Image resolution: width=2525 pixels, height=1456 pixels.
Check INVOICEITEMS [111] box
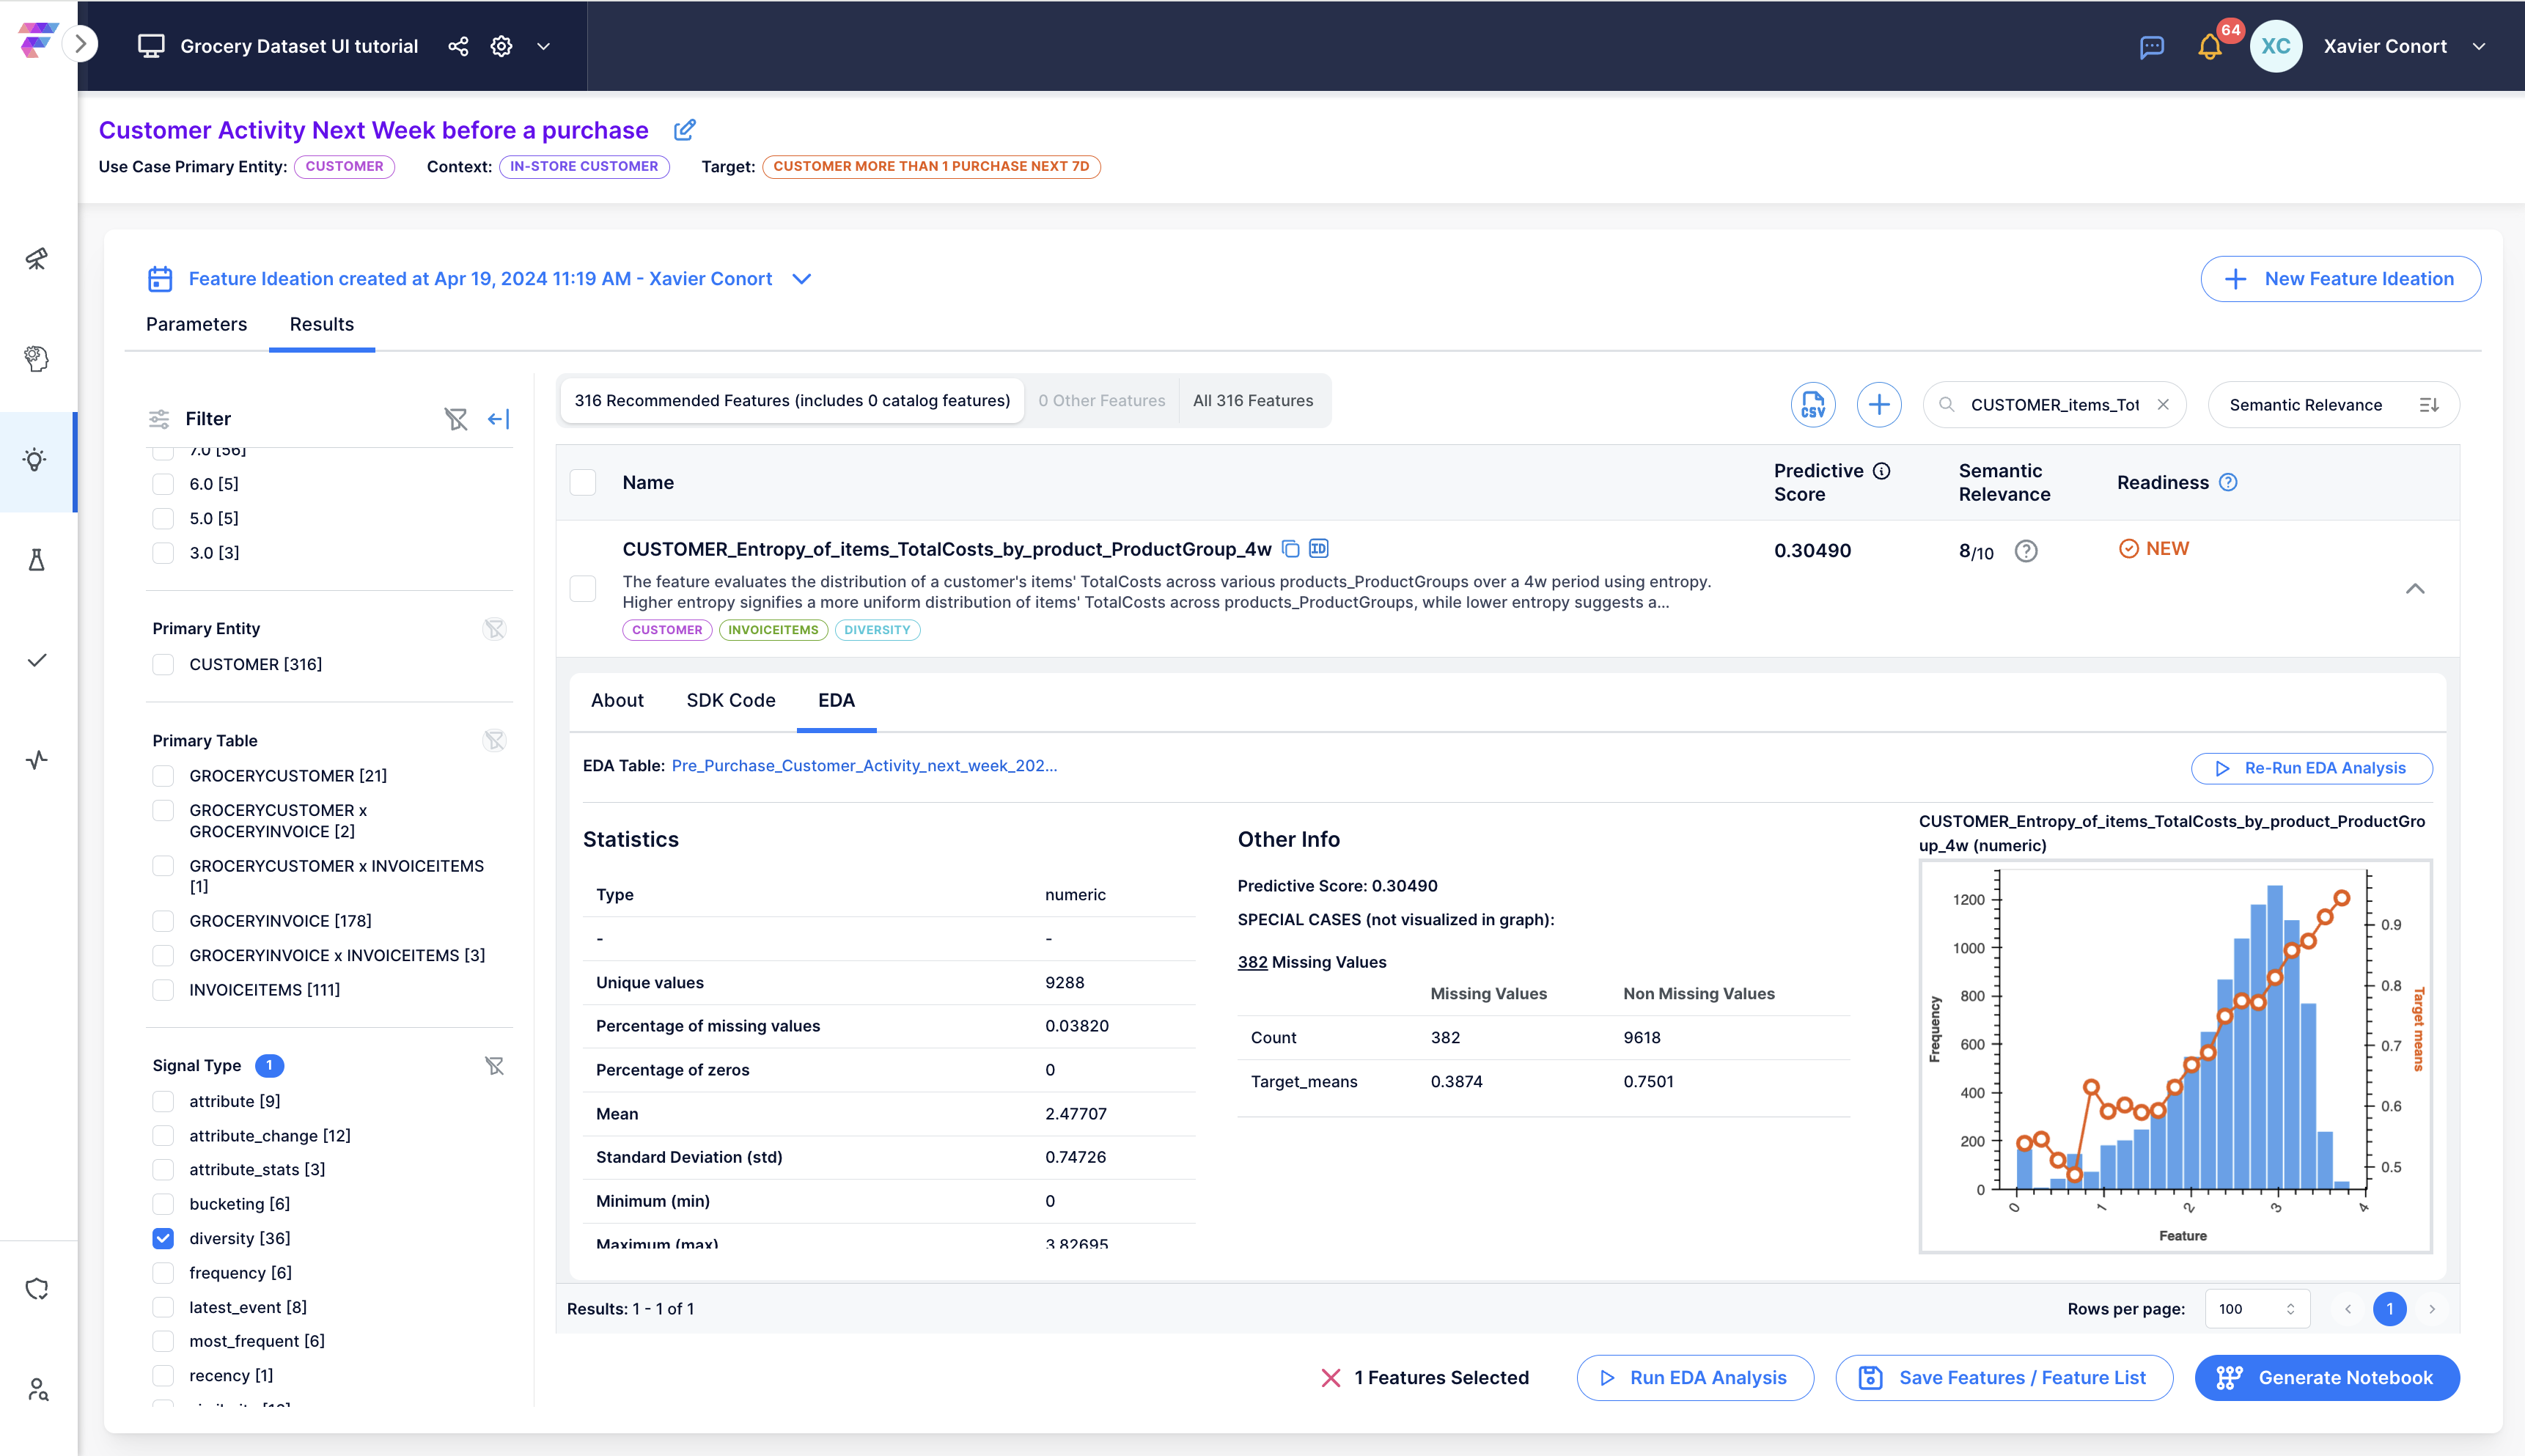click(163, 990)
